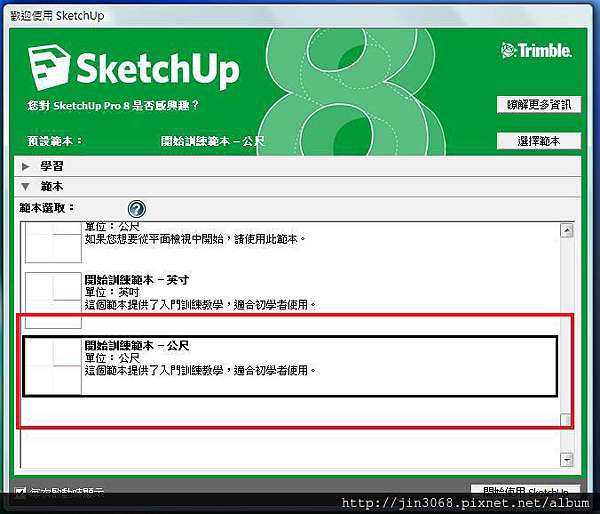This screenshot has width=600, height=514.
Task: Click thumbnail of the 英寸 training template
Action: [x=53, y=300]
